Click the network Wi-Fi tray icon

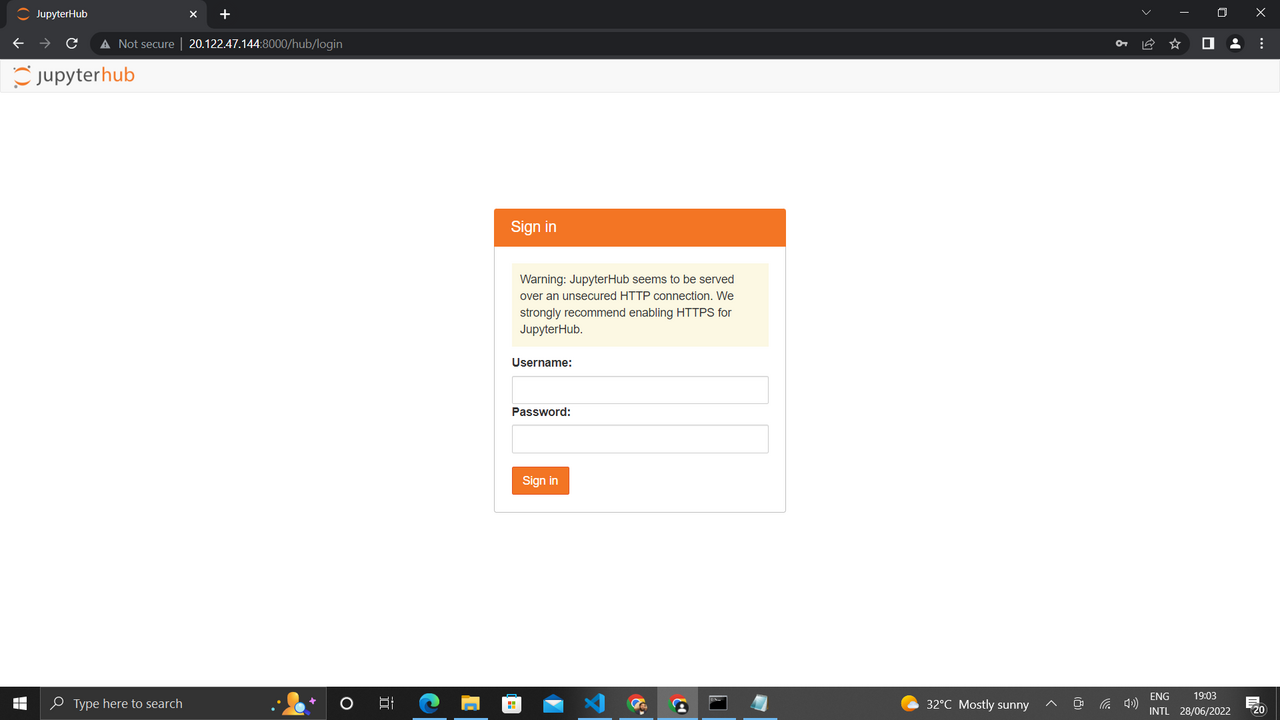[1105, 704]
